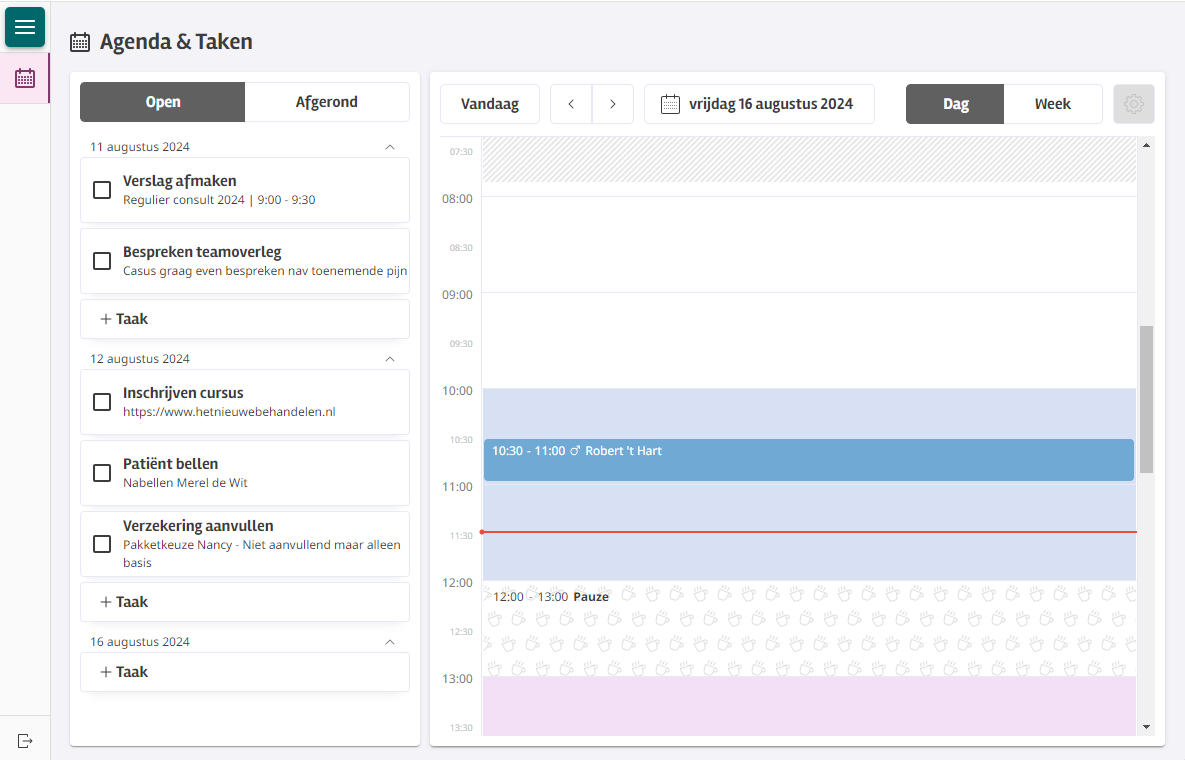Go to previous day arrow
1185x760 pixels.
tap(571, 104)
